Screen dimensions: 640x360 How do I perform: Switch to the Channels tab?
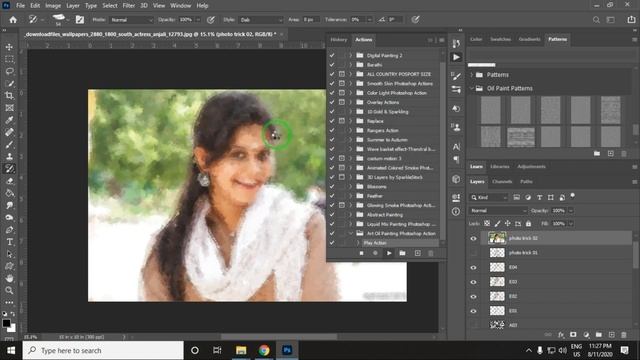click(502, 182)
